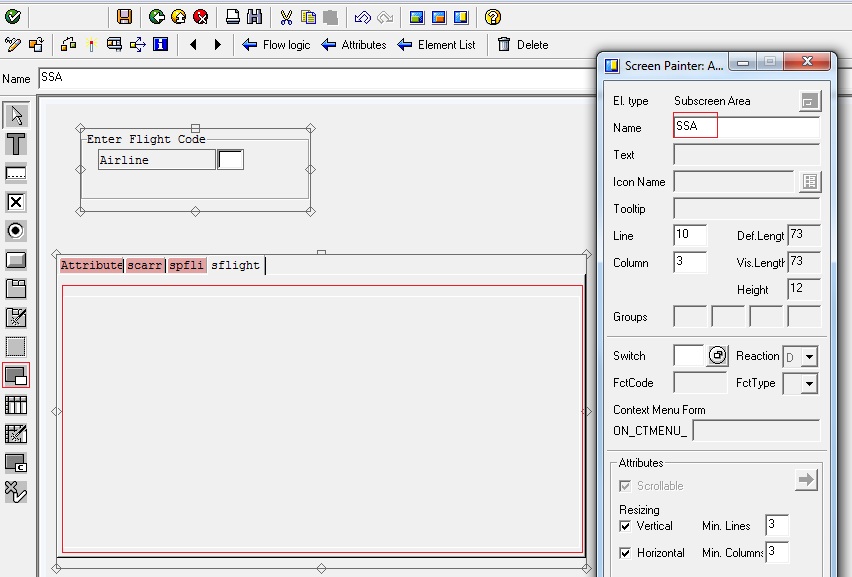Switch to the scarr tab
Image resolution: width=852 pixels, height=577 pixels.
click(143, 265)
